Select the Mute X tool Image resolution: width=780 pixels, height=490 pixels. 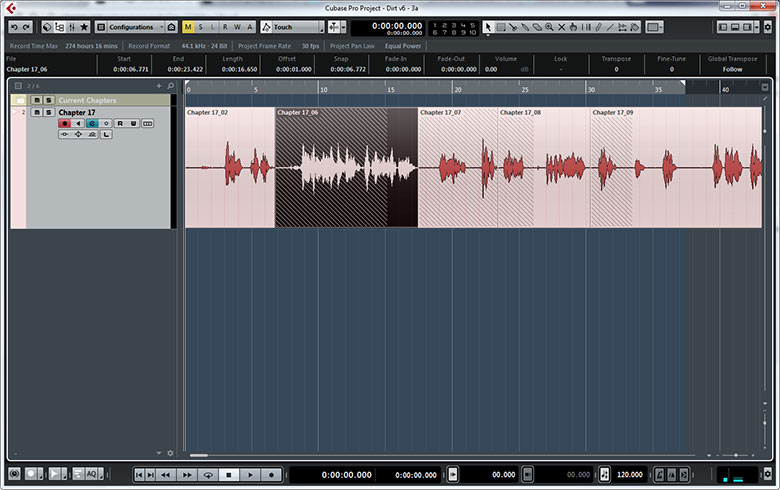[x=562, y=27]
